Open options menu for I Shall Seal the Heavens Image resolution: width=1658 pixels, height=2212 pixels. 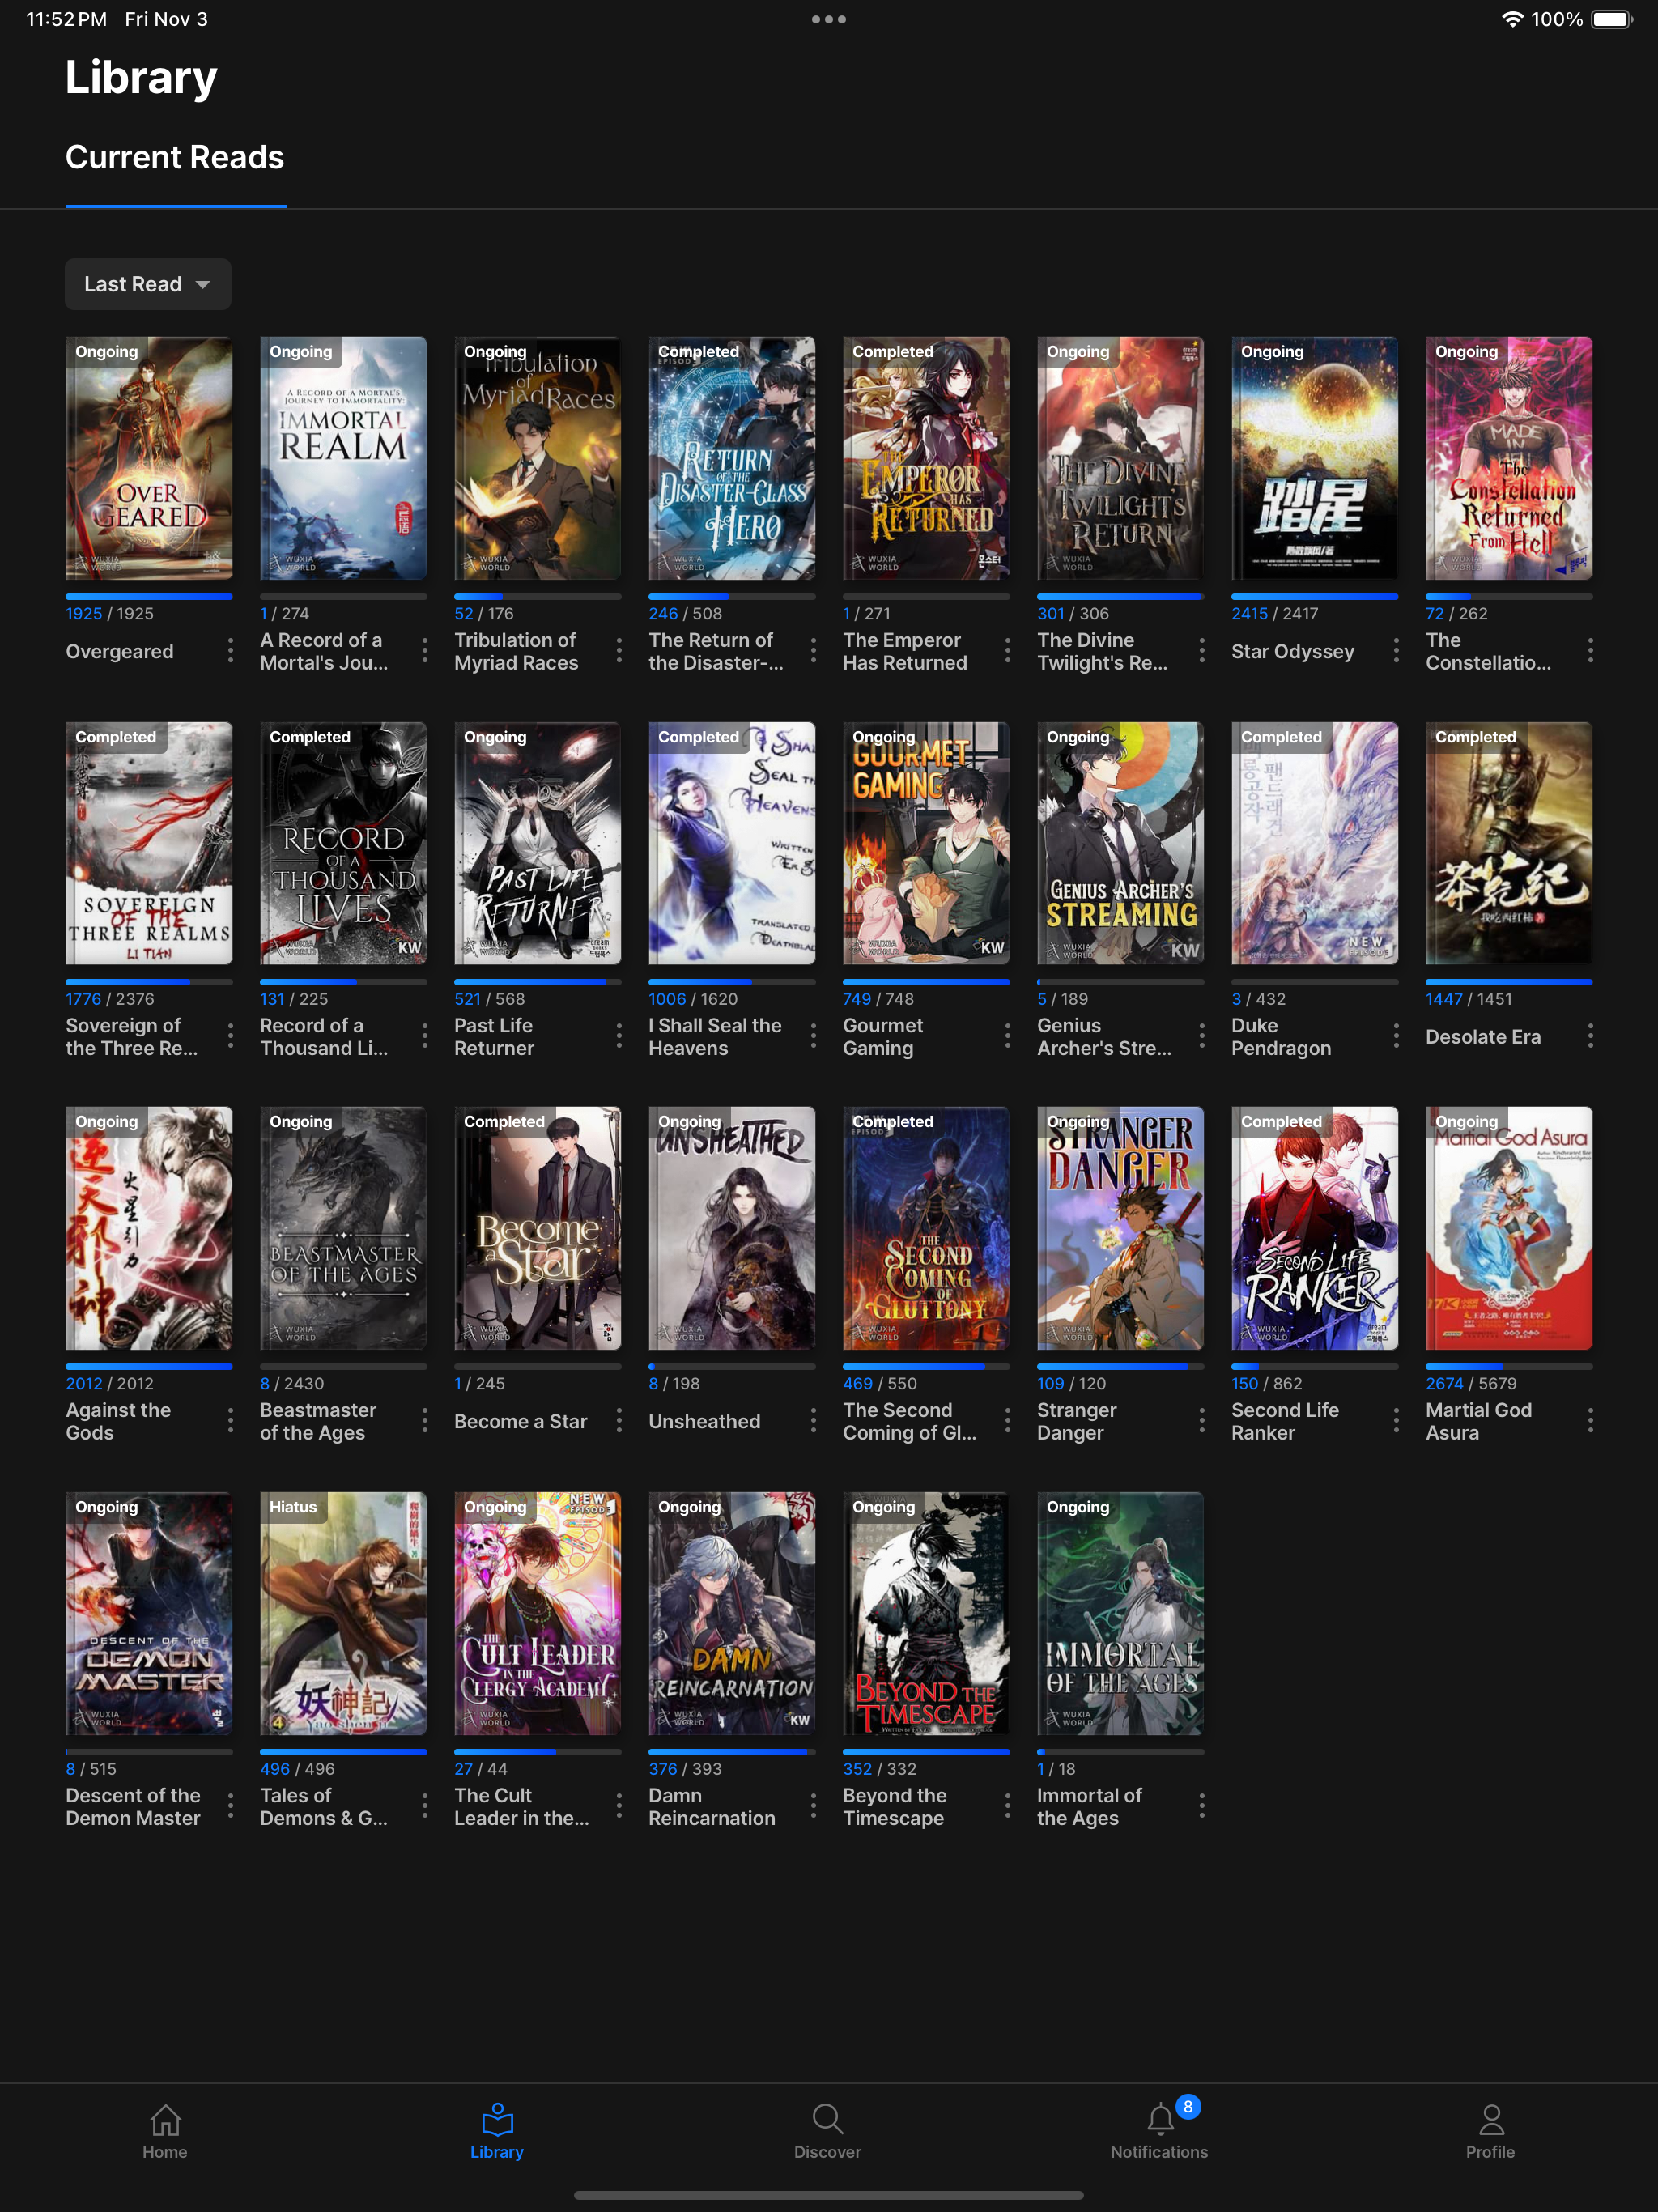coord(813,1036)
